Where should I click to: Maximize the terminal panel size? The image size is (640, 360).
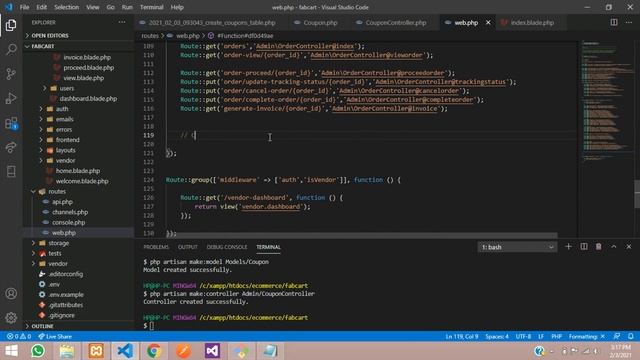point(613,247)
